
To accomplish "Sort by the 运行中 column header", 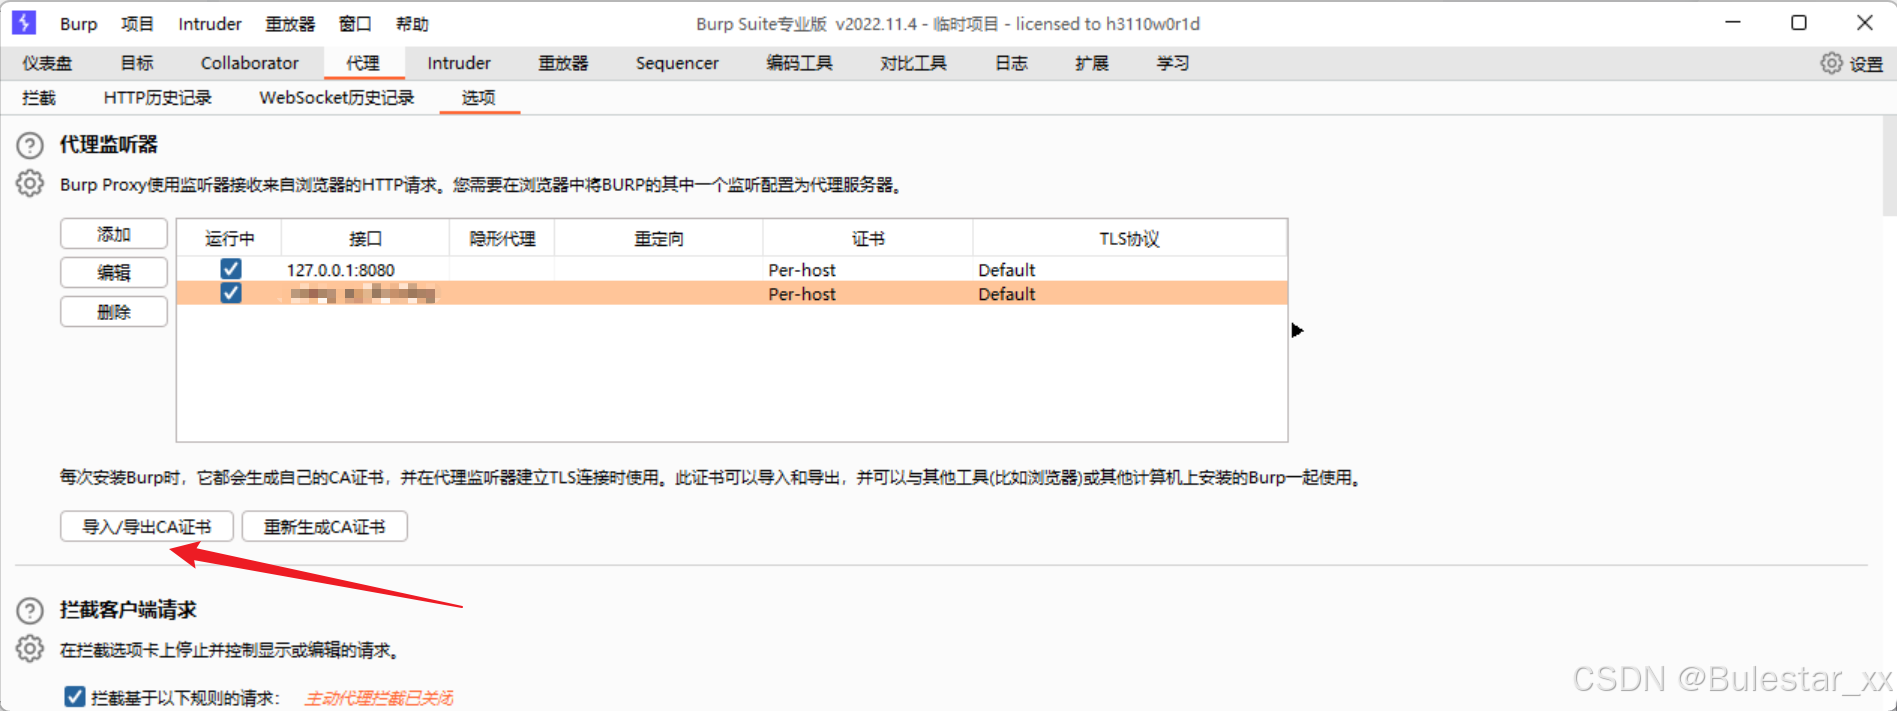I will 230,239.
